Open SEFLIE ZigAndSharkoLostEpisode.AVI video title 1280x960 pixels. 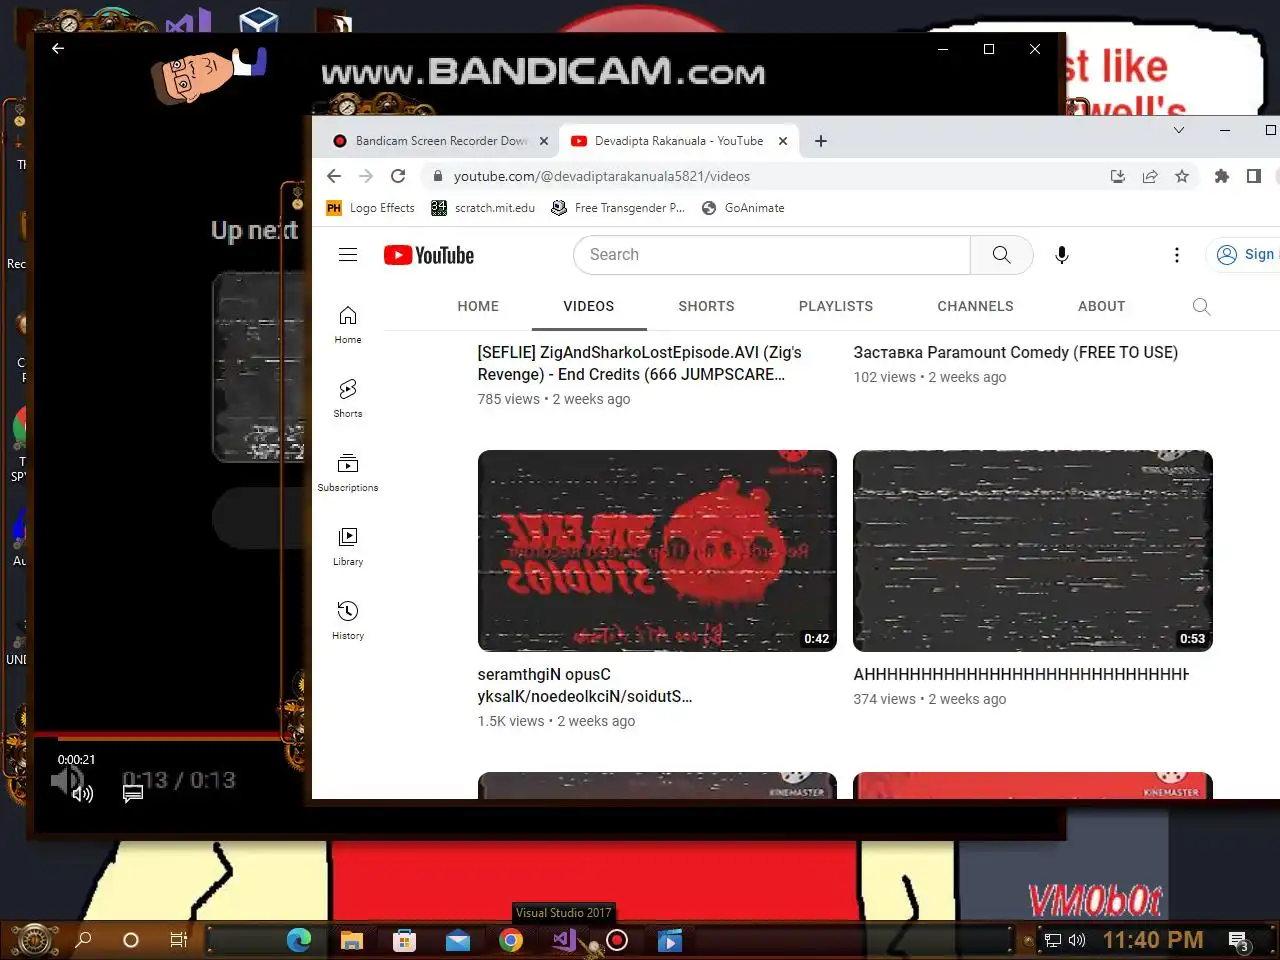coord(640,363)
